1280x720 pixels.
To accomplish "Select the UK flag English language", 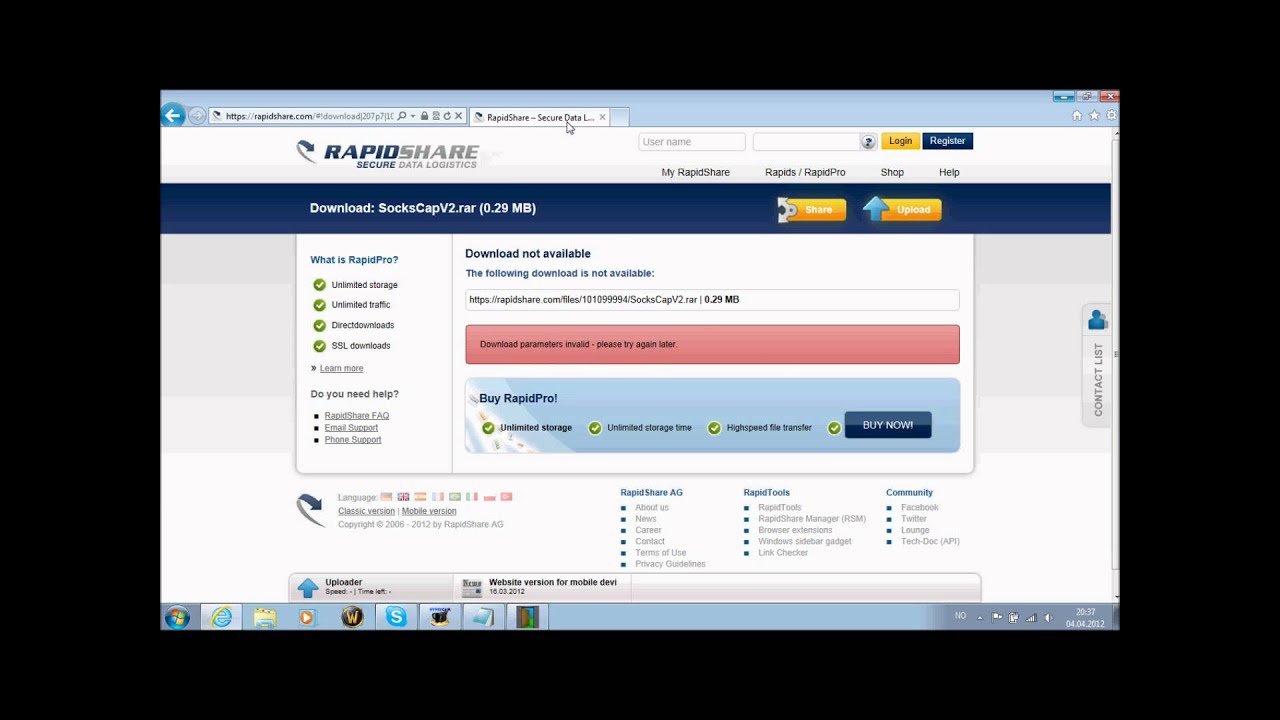I will click(403, 496).
